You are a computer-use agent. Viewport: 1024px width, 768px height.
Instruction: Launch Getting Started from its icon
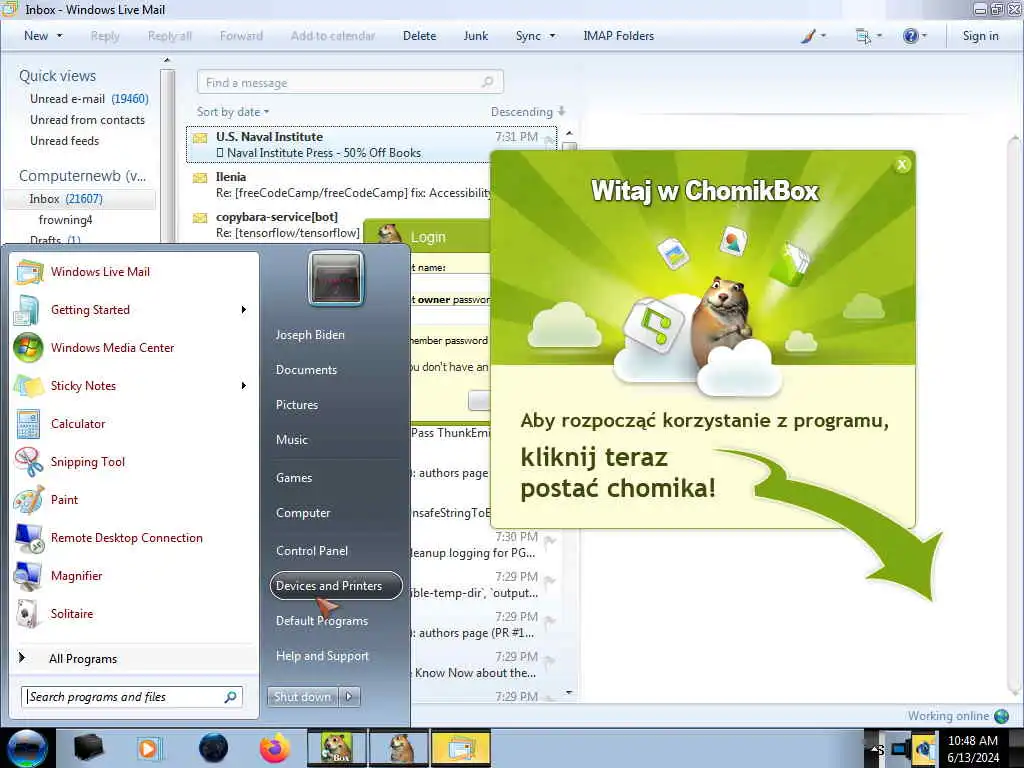click(x=27, y=310)
